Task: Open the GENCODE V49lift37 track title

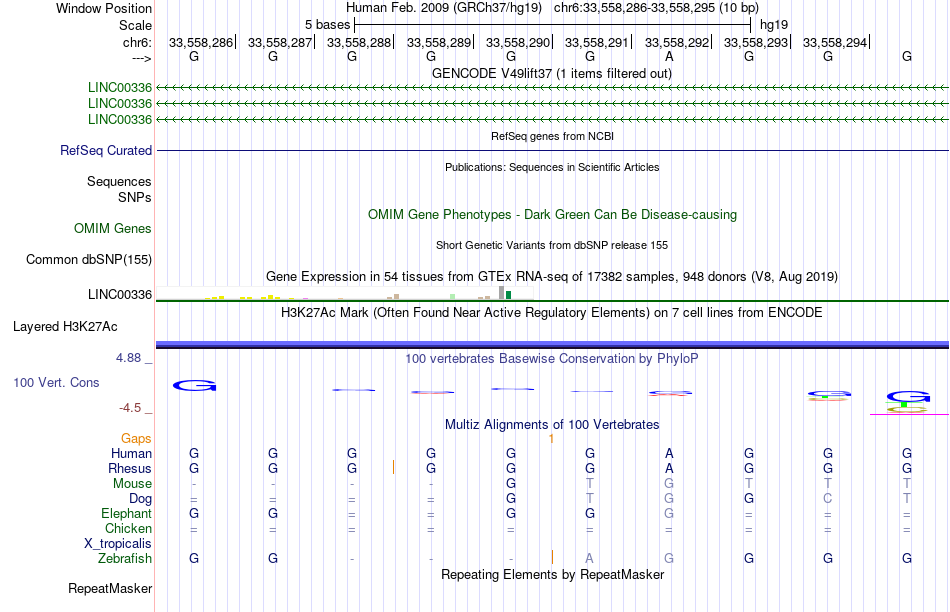Action: click(x=552, y=73)
